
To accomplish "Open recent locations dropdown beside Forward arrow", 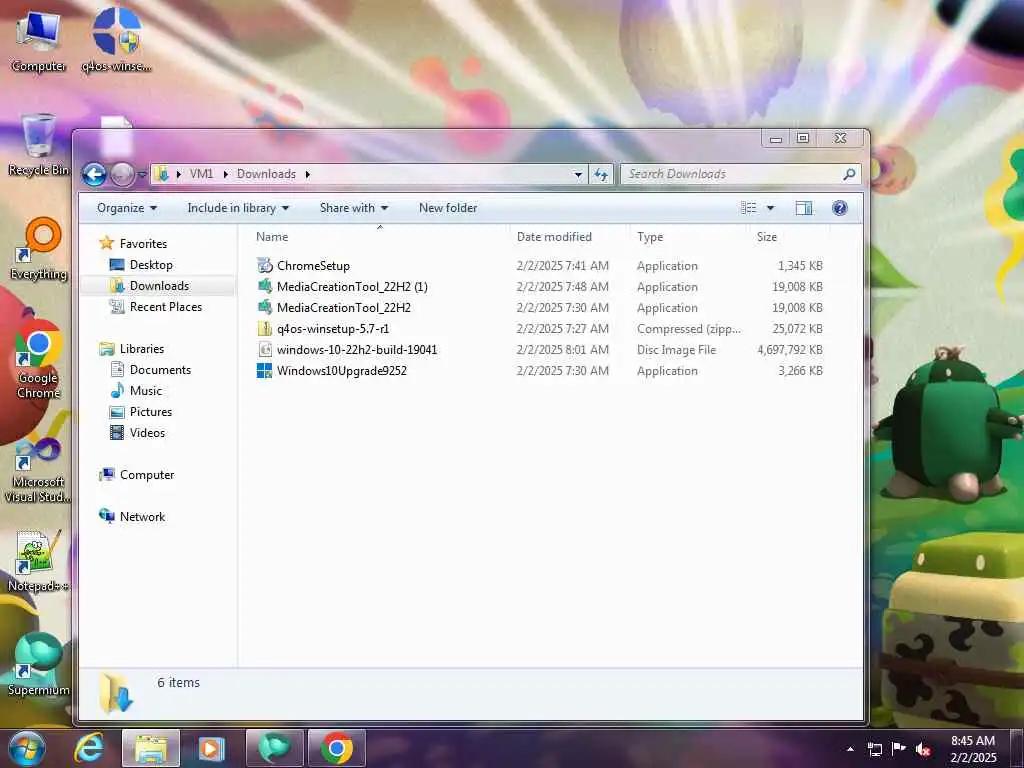I will tap(142, 175).
